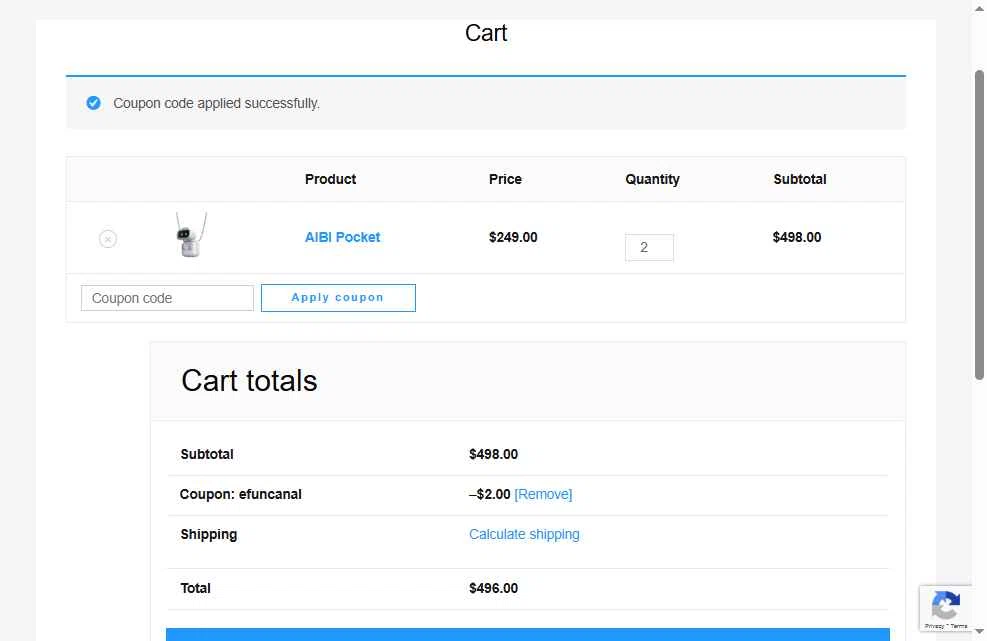Click the blue button below the Total row
This screenshot has height=641, width=987.
[x=527, y=634]
